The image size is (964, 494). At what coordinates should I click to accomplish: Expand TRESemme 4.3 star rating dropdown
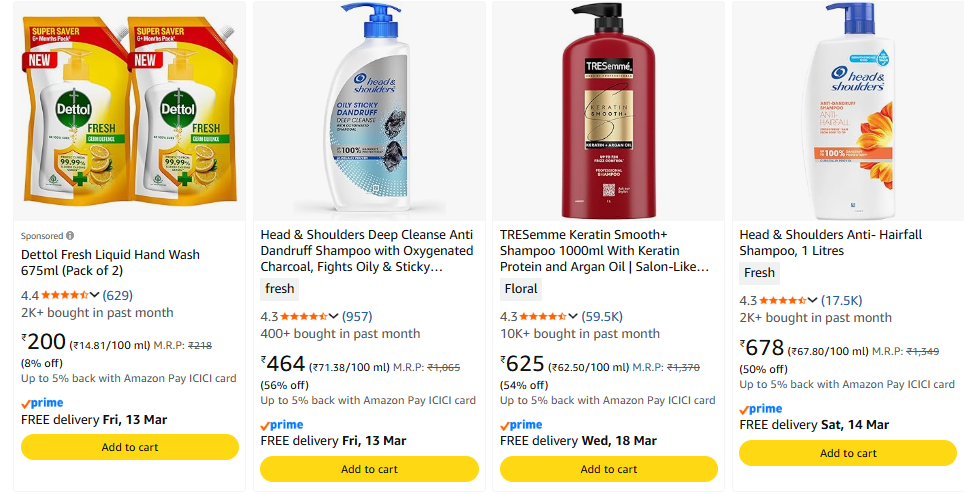pos(574,317)
